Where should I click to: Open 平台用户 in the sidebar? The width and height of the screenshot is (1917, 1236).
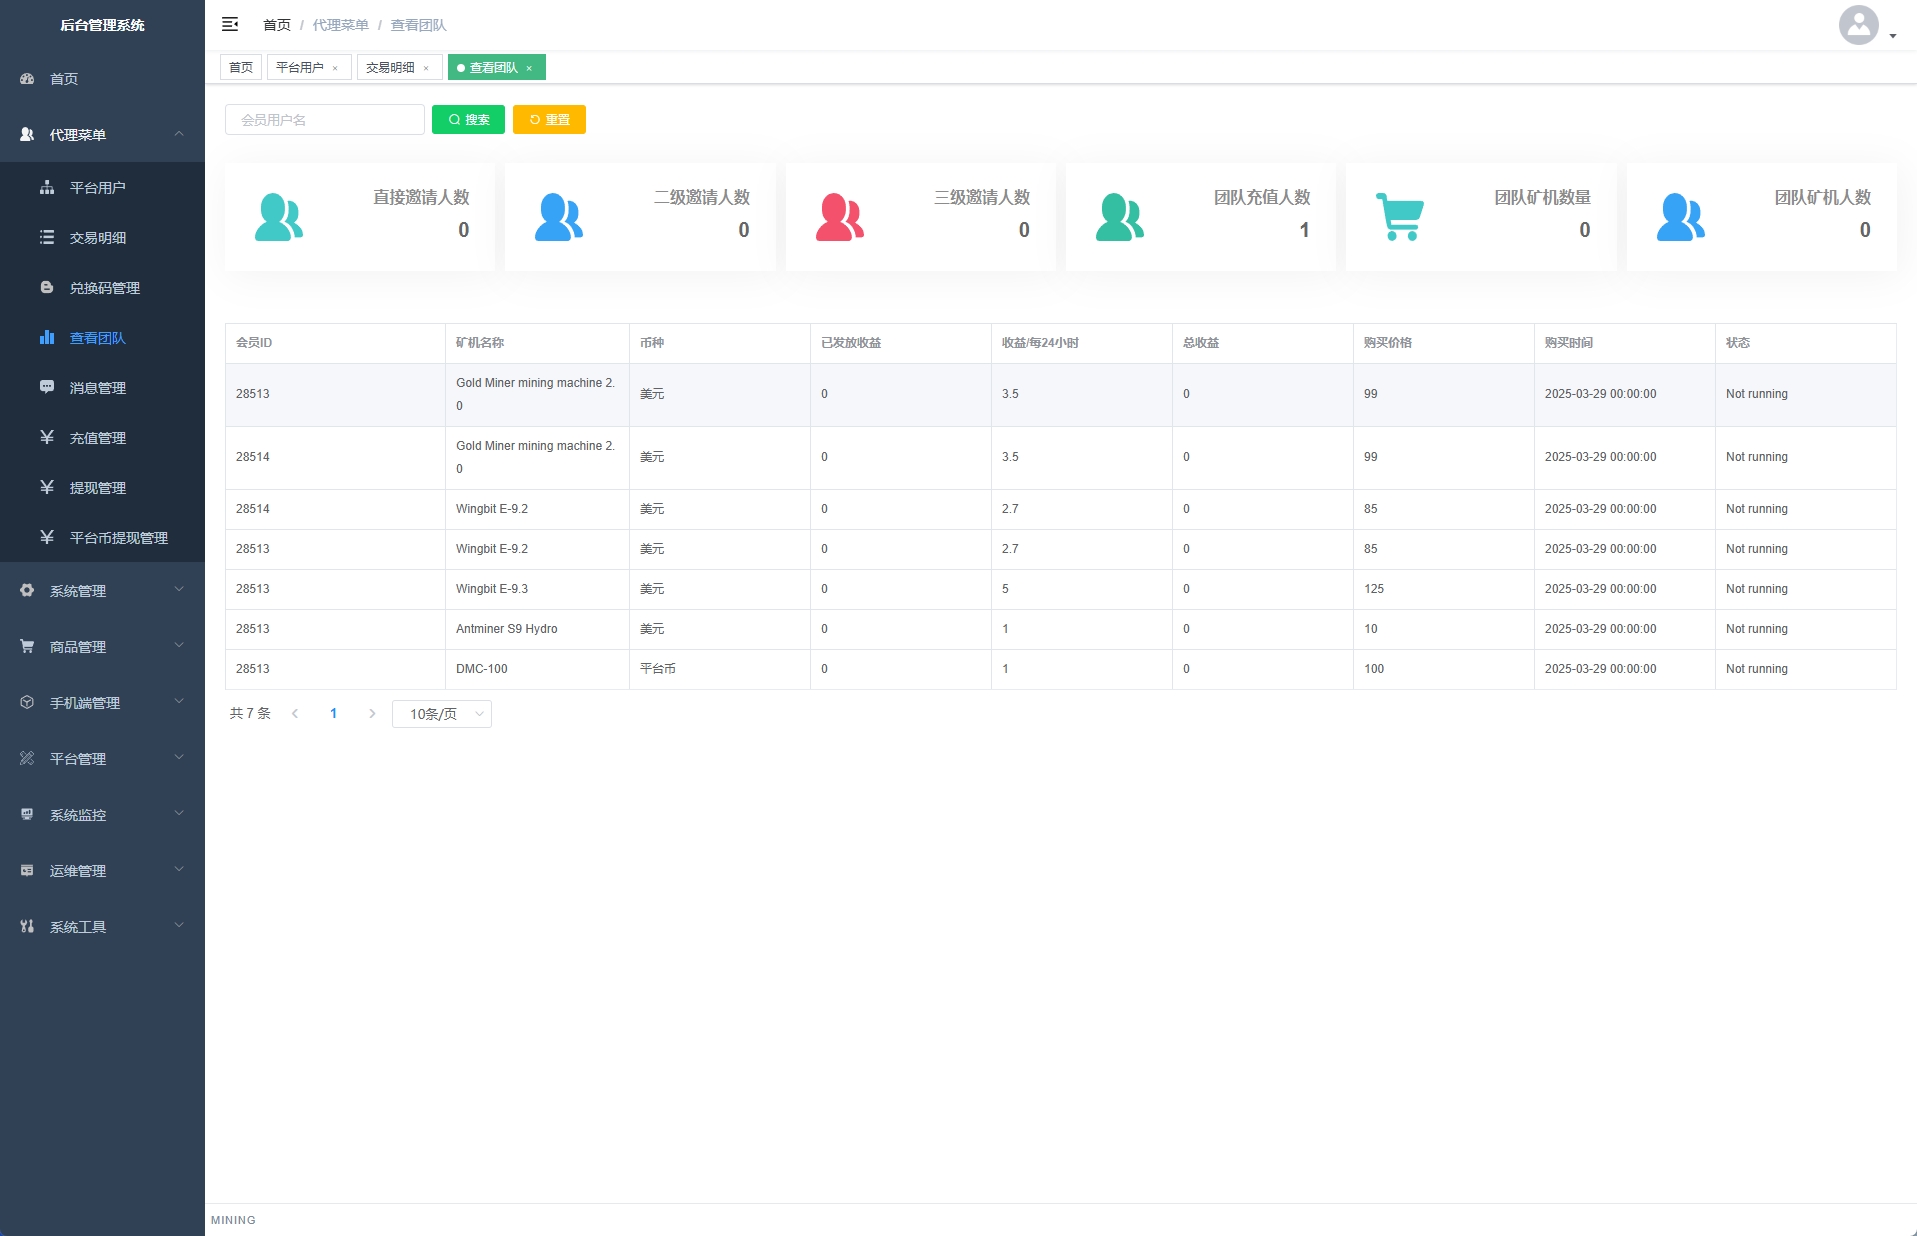pyautogui.click(x=97, y=188)
